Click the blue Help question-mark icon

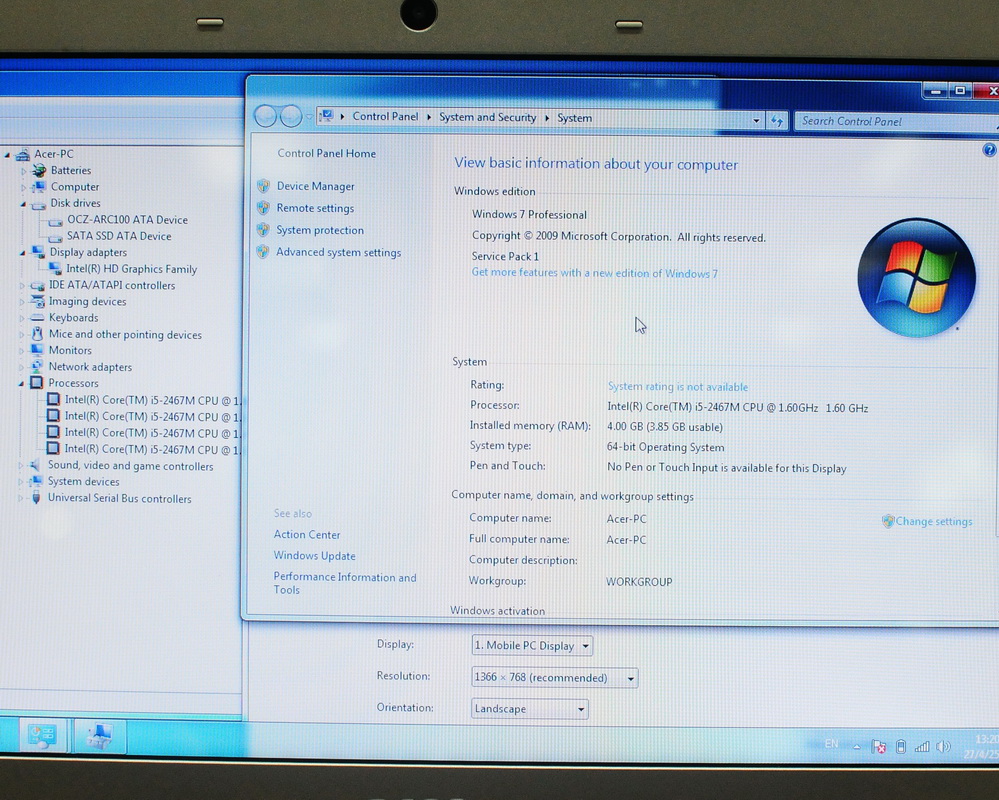(989, 150)
